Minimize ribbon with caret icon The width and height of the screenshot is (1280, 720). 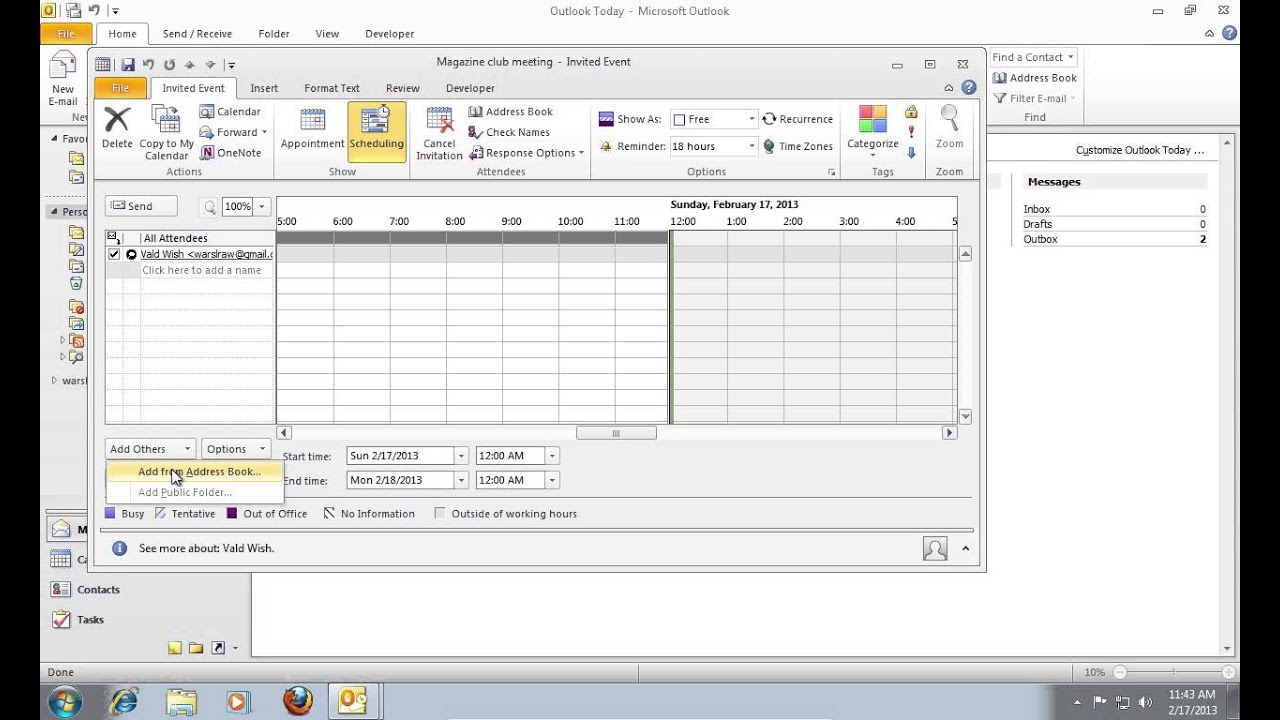[x=949, y=88]
